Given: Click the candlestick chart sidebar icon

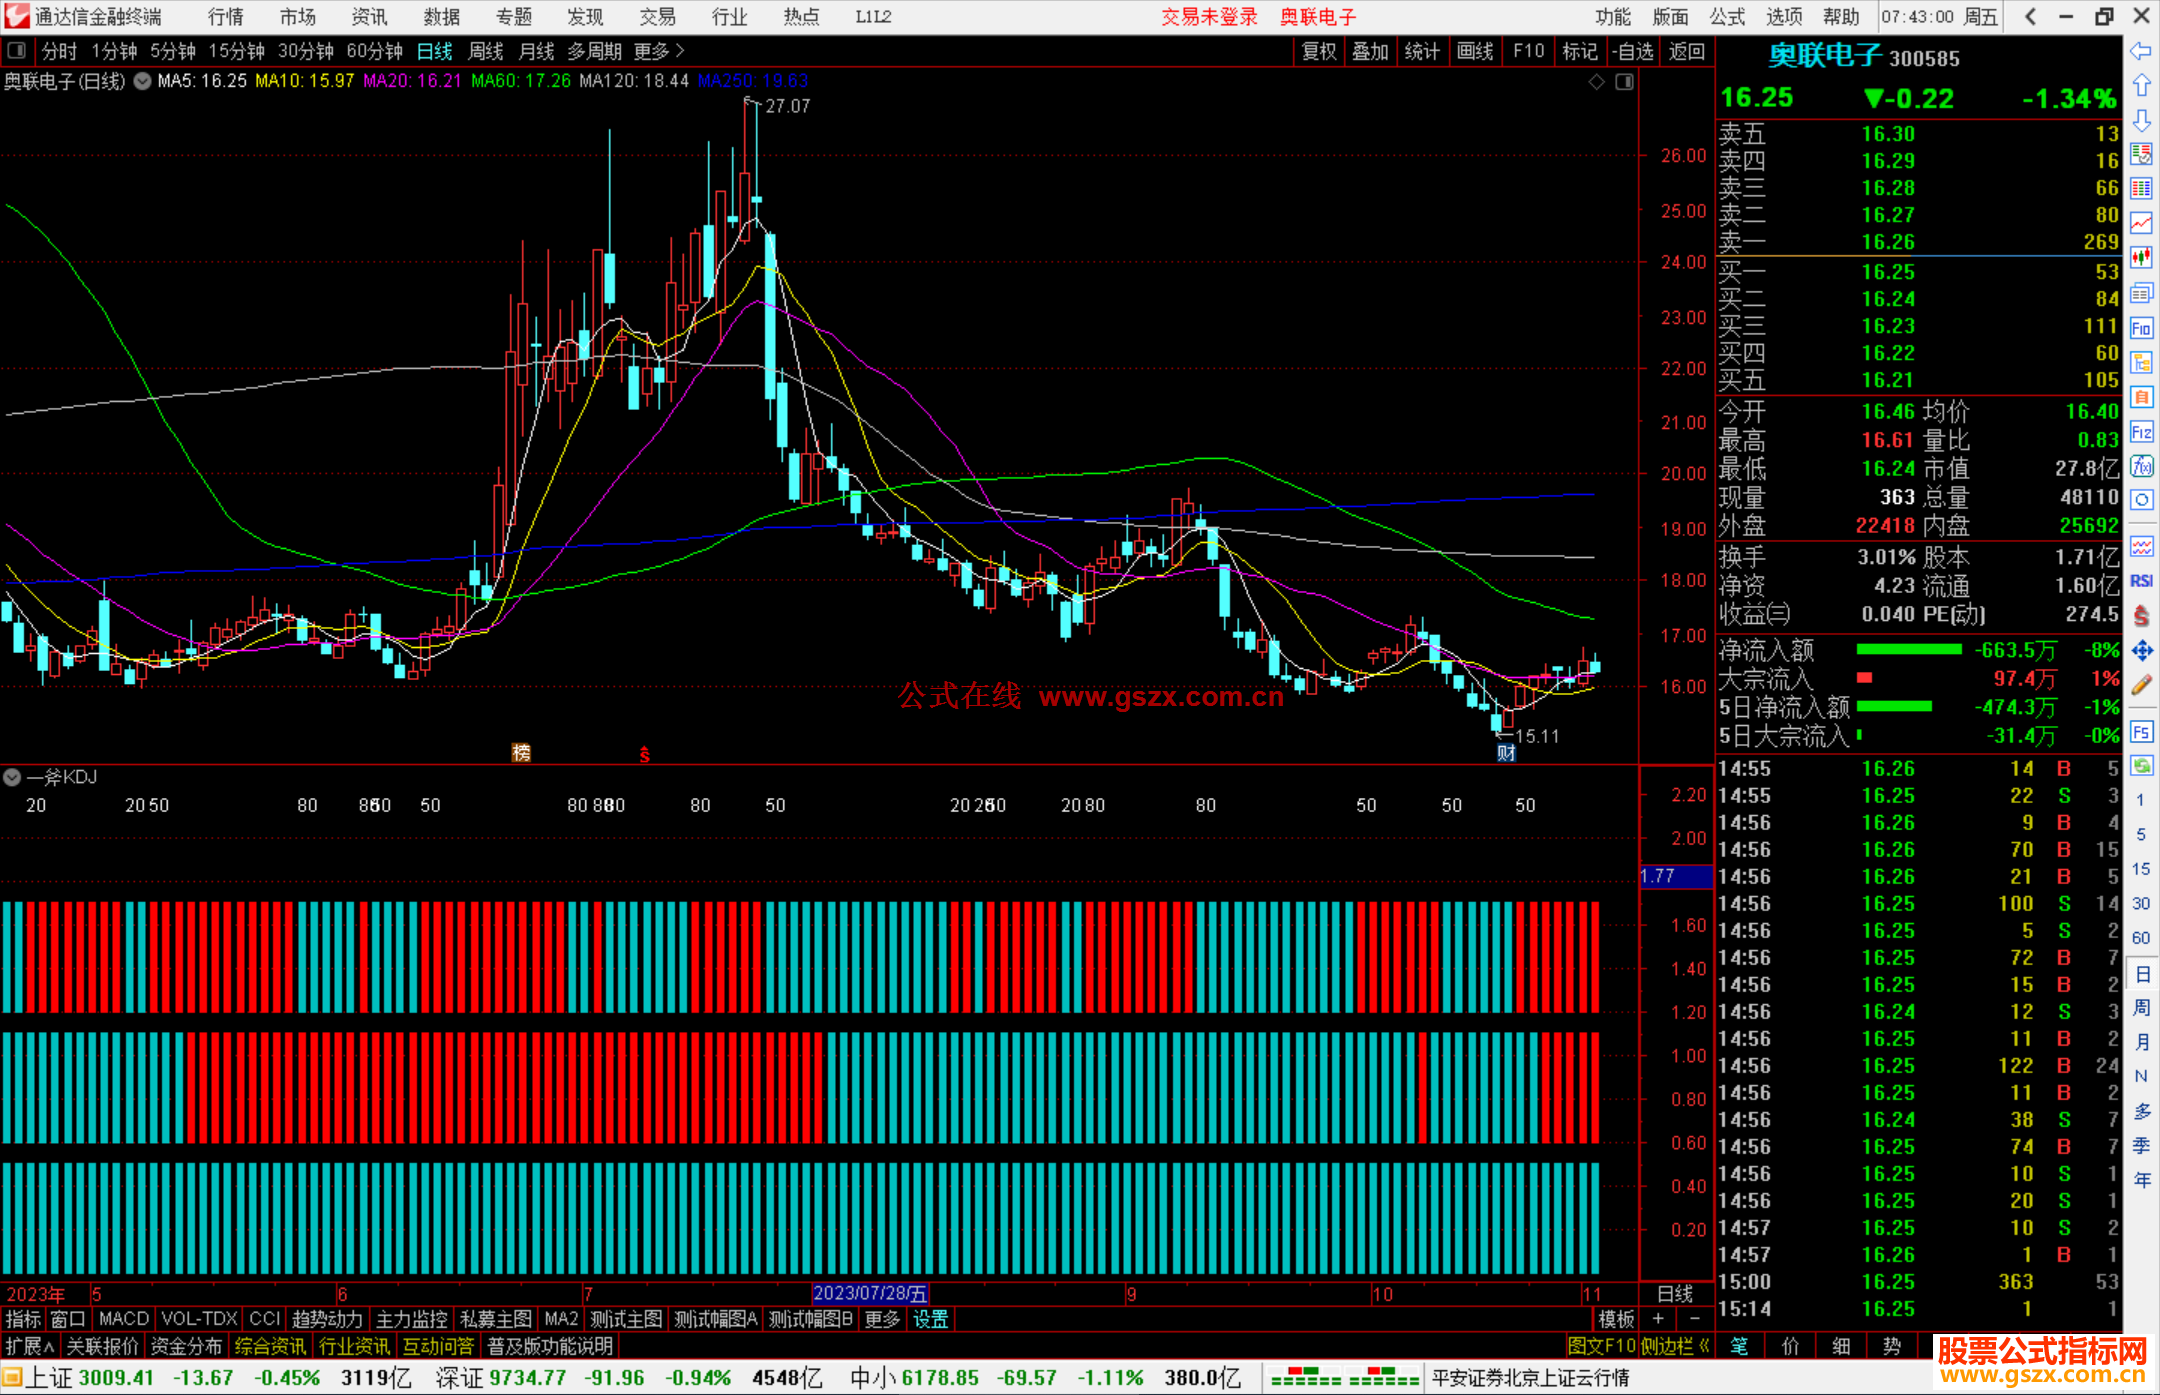Looking at the screenshot, I should (x=2141, y=258).
